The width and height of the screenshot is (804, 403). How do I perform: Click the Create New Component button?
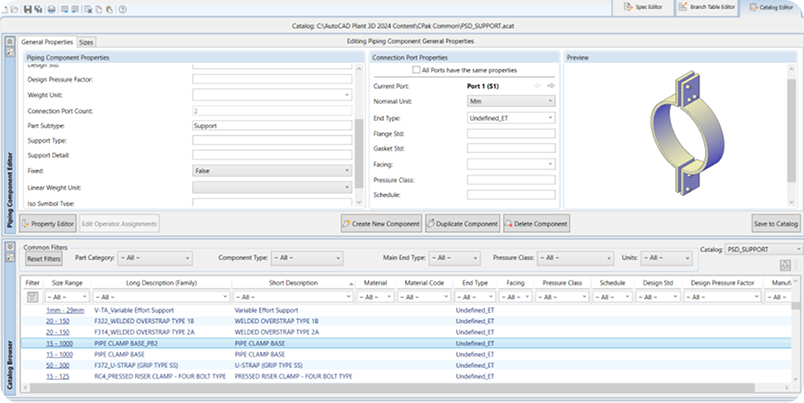(x=381, y=223)
